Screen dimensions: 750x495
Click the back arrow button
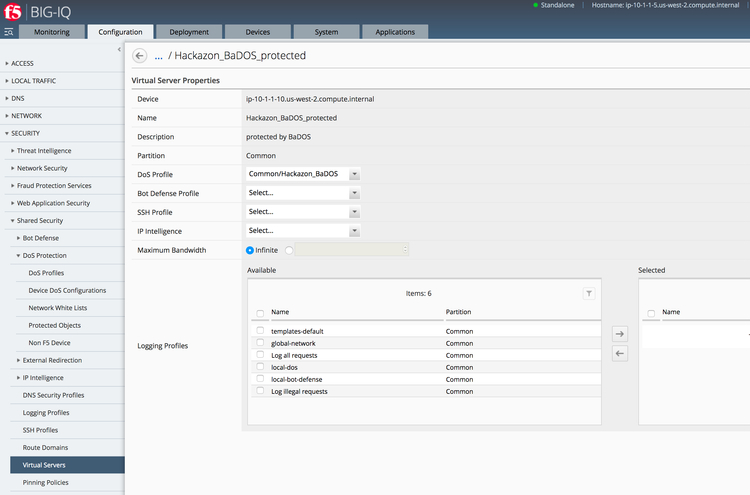tap(140, 56)
